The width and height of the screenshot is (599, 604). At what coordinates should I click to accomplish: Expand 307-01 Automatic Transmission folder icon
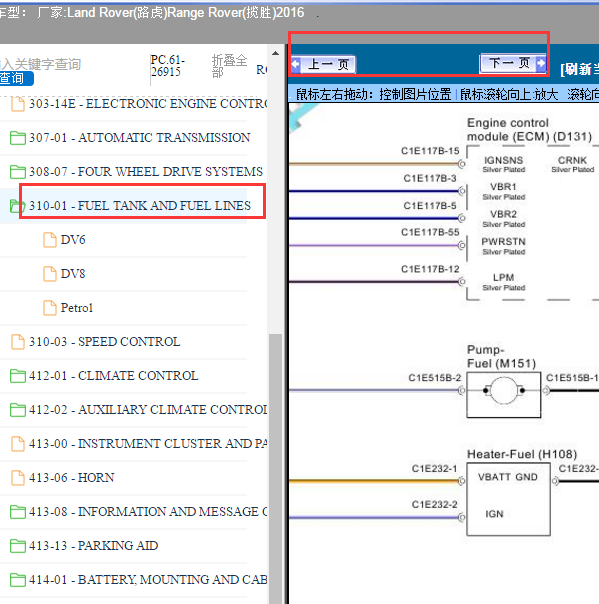pos(18,138)
